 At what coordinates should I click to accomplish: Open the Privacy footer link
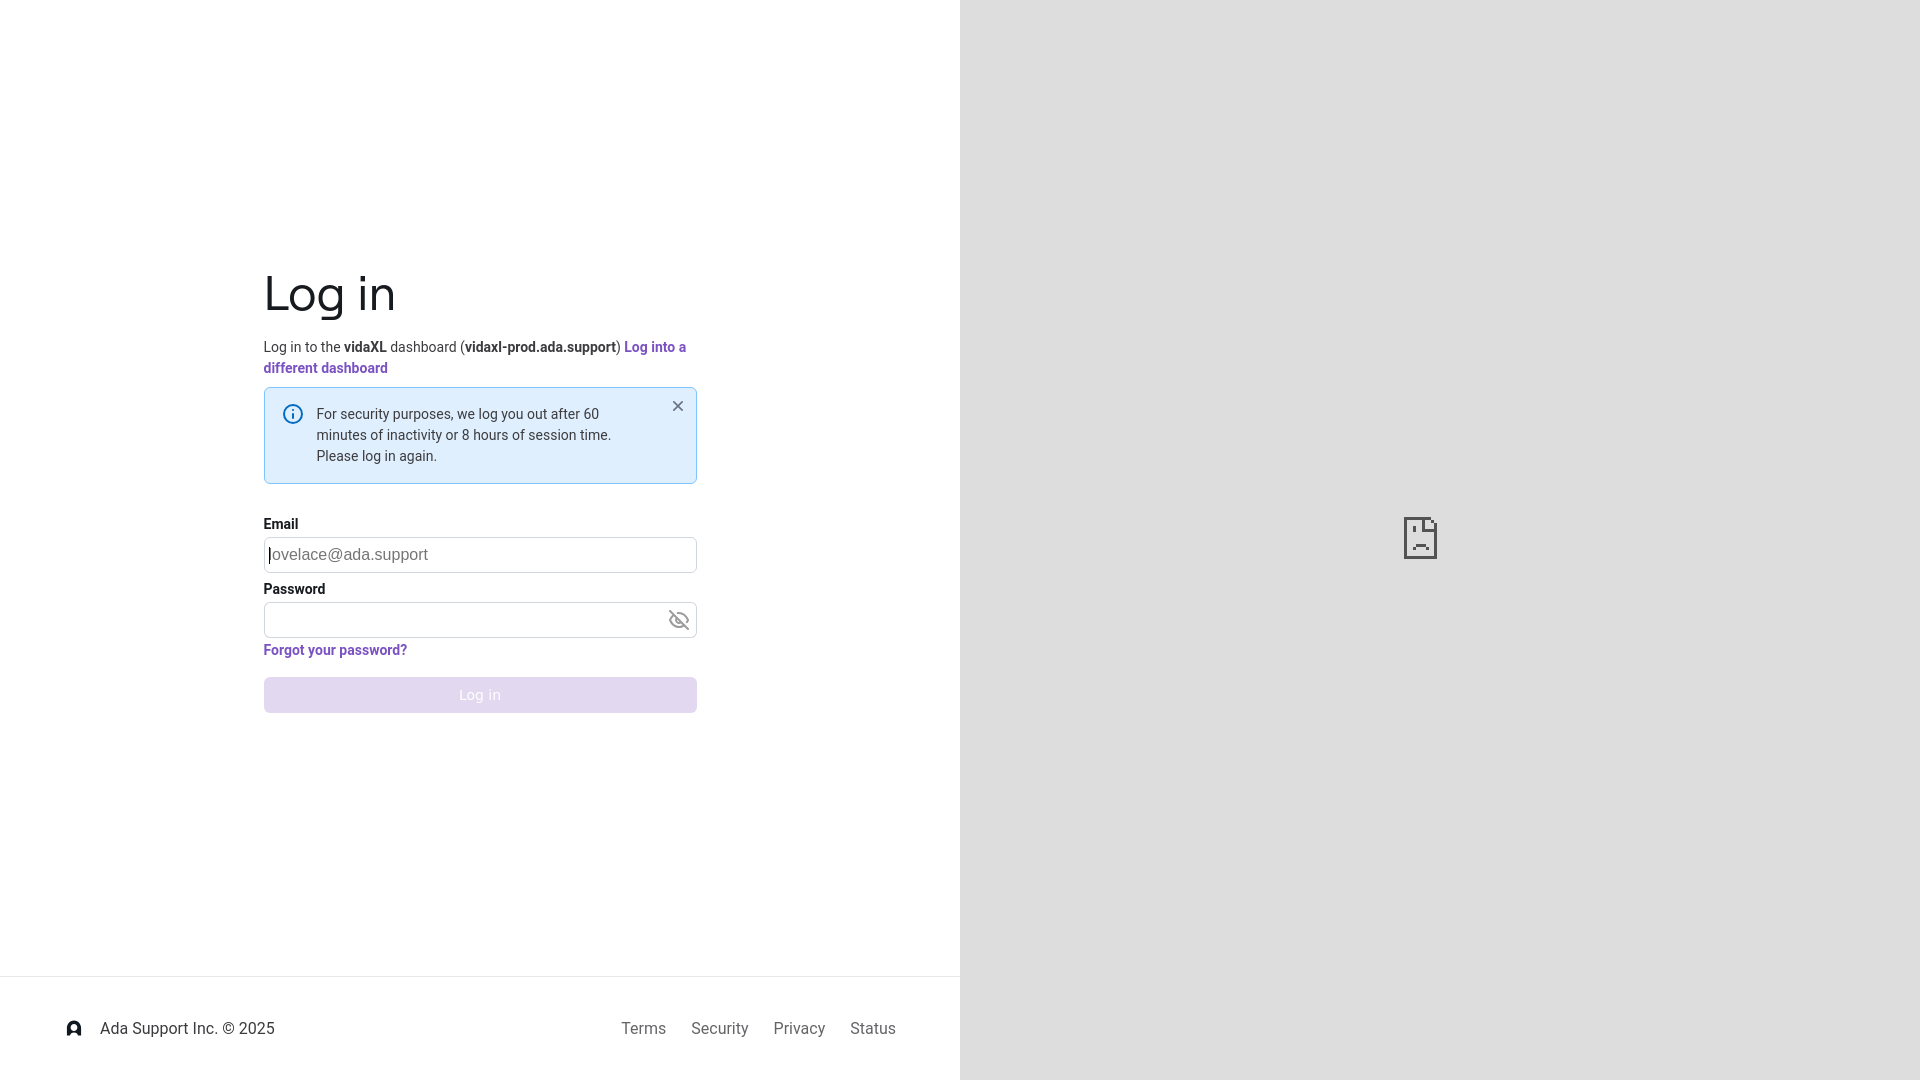[x=799, y=1029]
